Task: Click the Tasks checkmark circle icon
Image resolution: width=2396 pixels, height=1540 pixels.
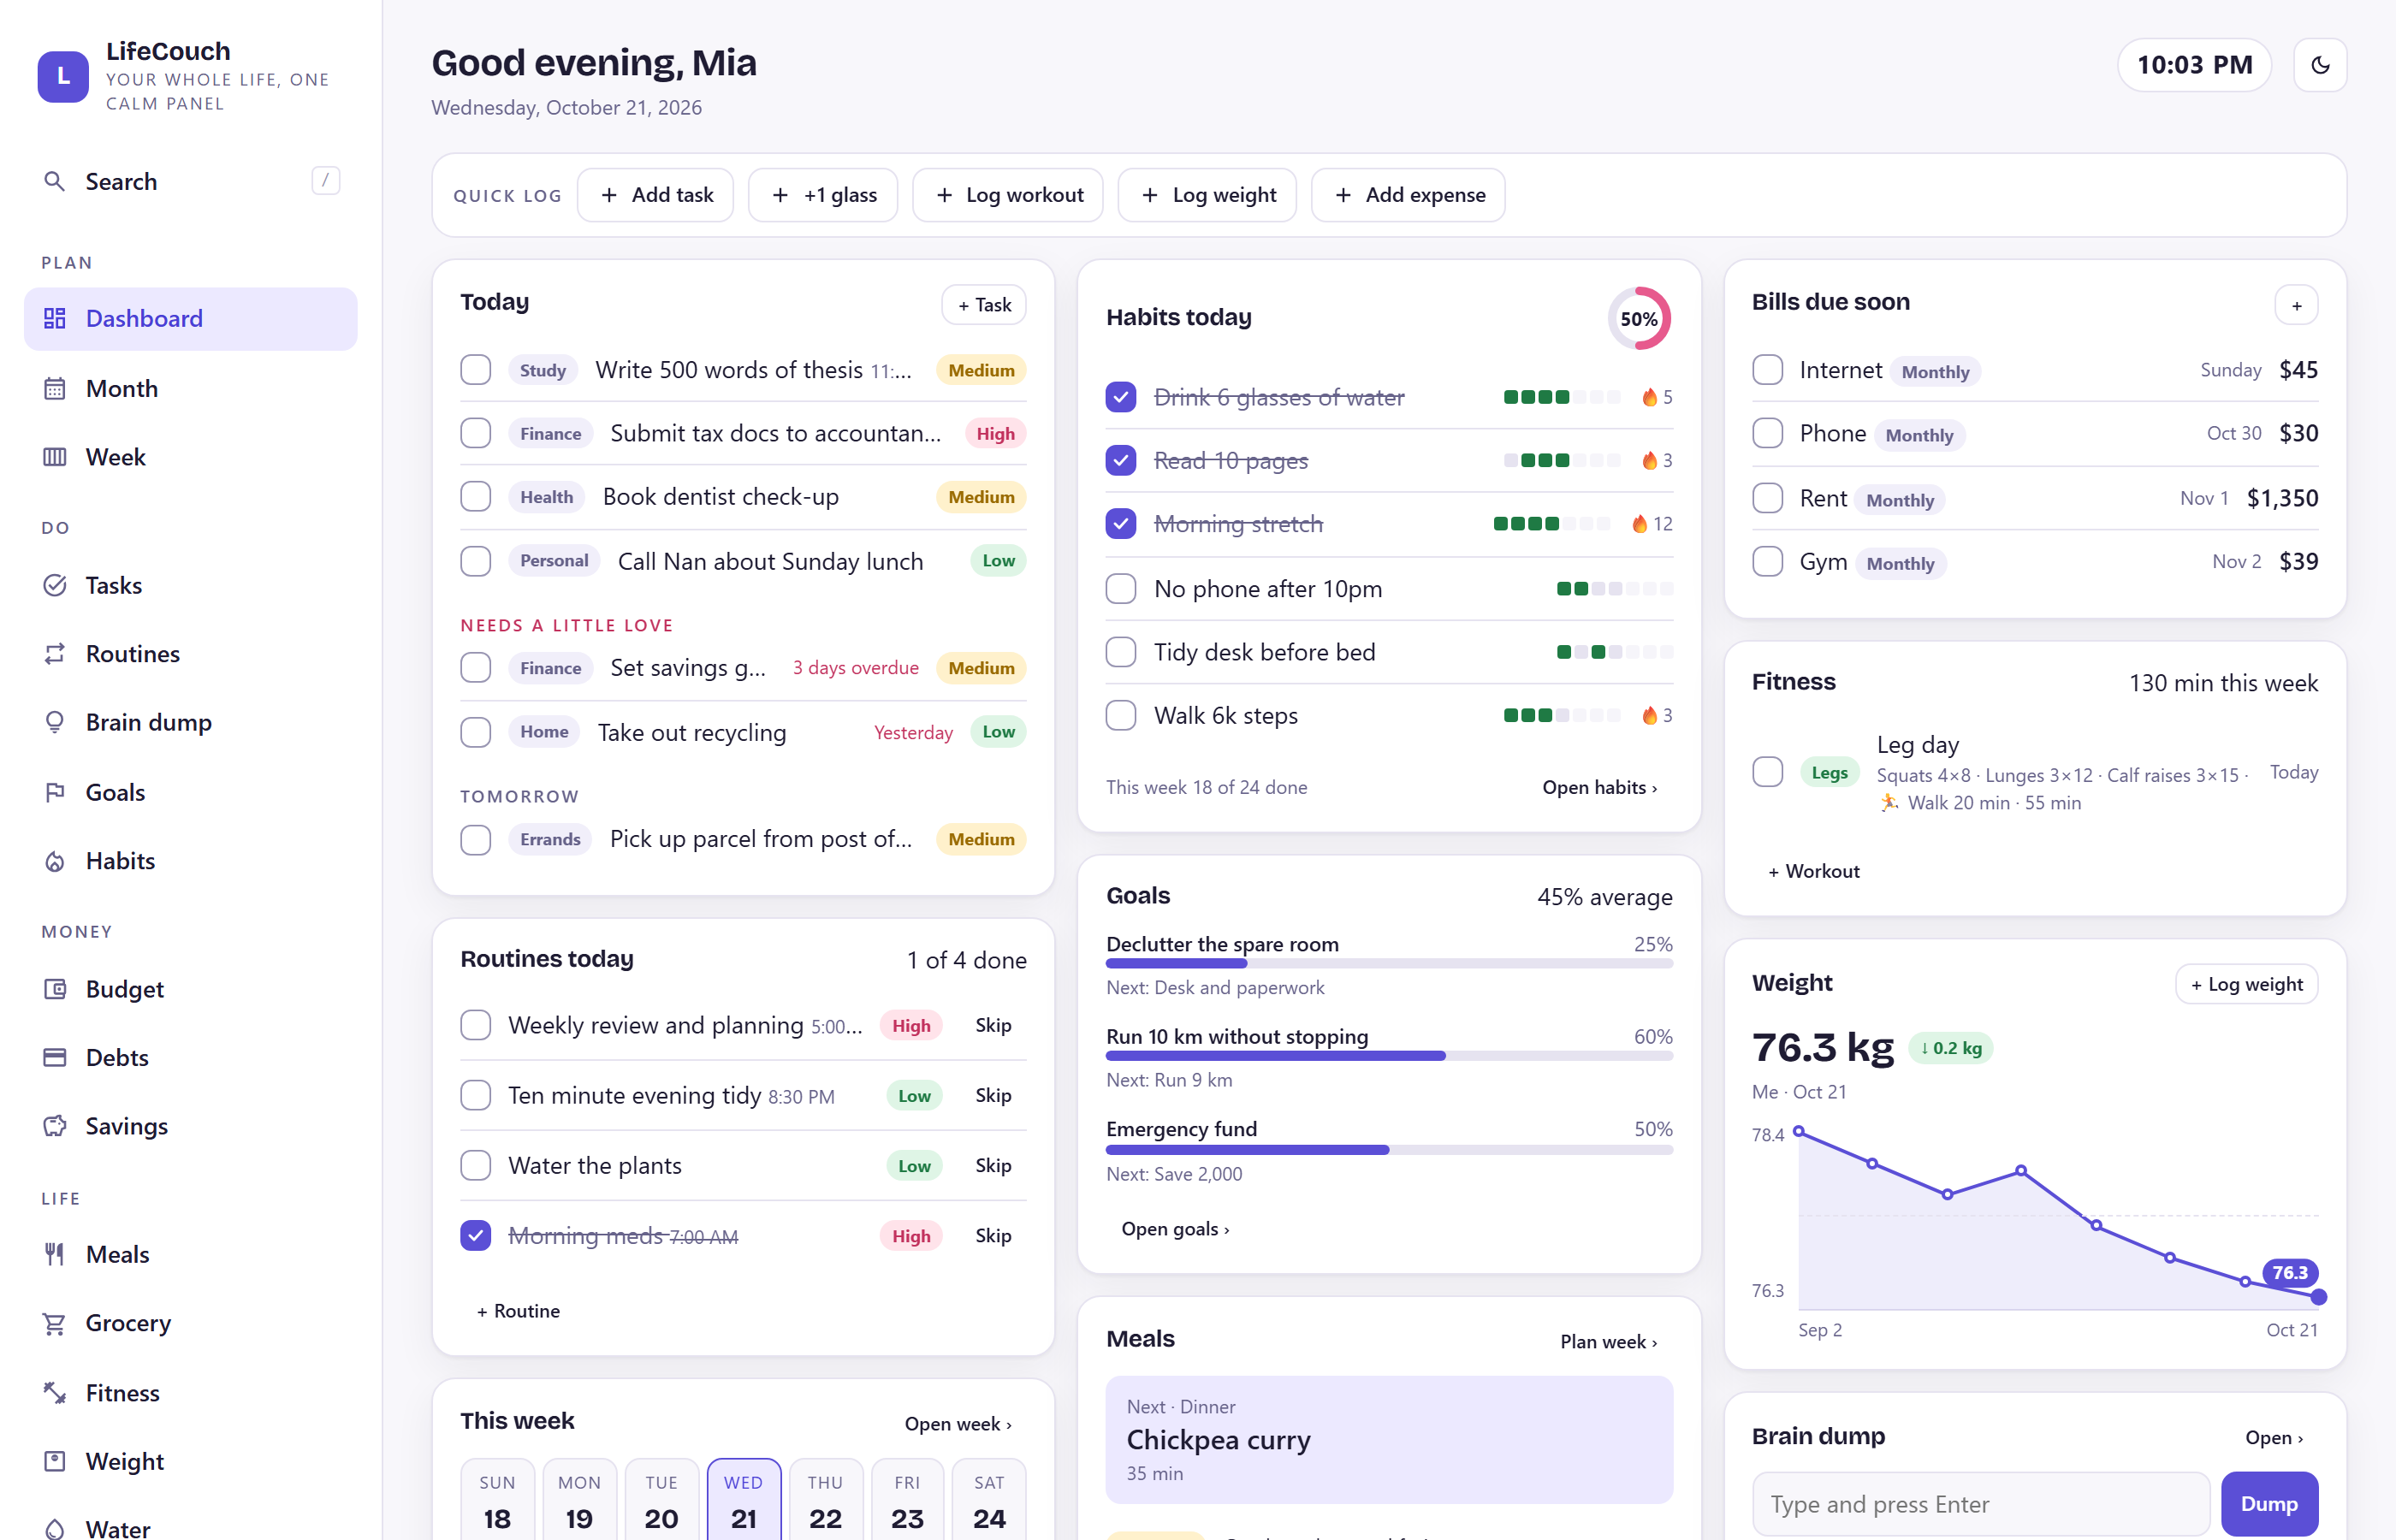Action: (x=55, y=585)
